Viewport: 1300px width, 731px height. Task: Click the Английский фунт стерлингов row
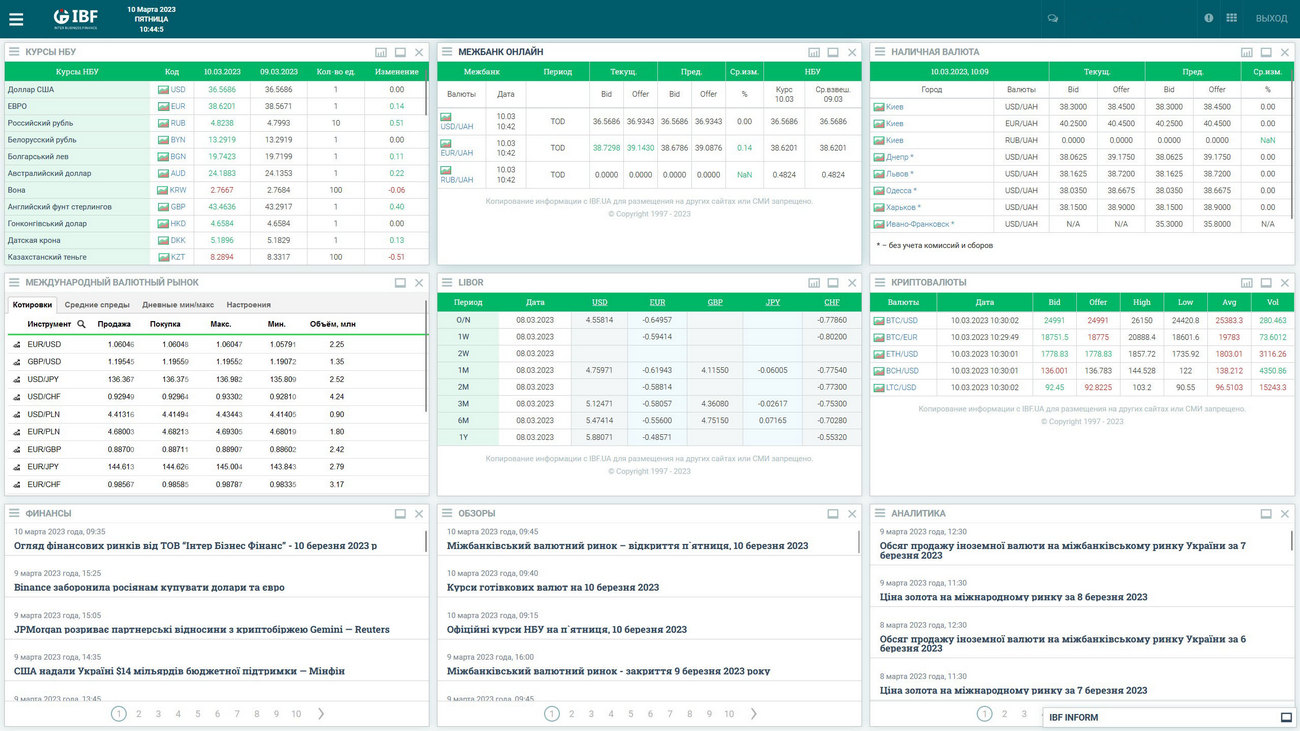click(215, 207)
